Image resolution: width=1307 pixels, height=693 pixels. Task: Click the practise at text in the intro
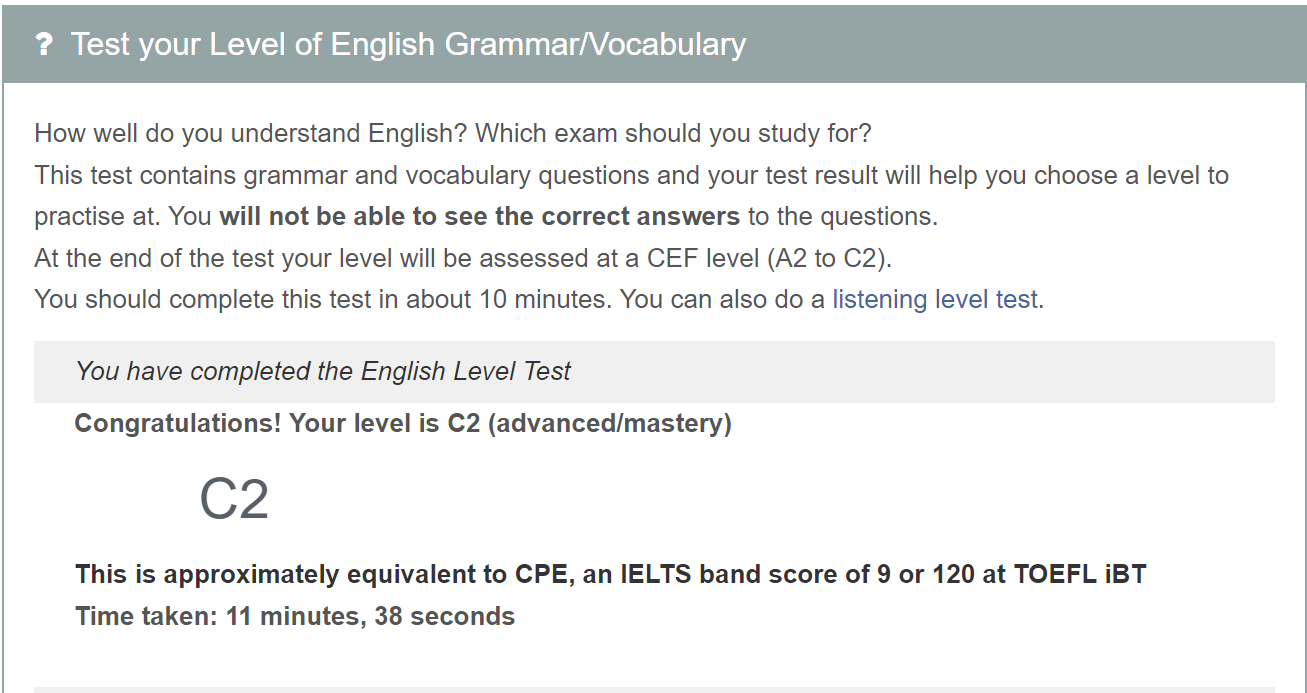(x=96, y=216)
